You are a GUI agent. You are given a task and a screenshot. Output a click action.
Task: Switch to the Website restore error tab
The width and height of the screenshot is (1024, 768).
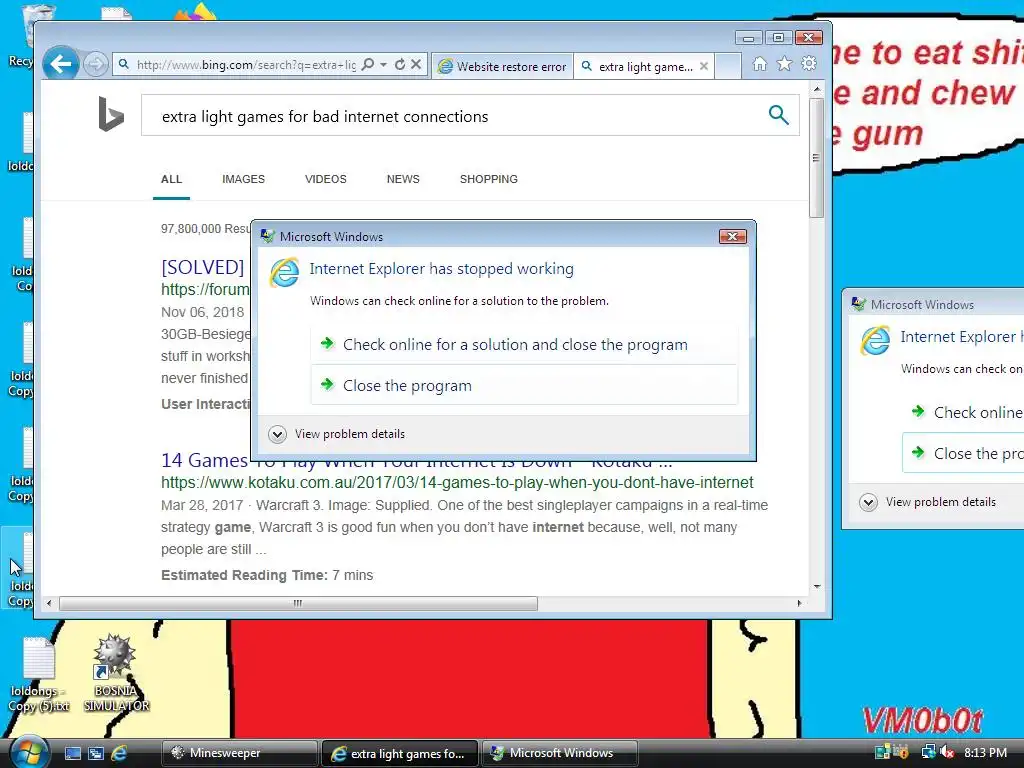click(x=502, y=66)
